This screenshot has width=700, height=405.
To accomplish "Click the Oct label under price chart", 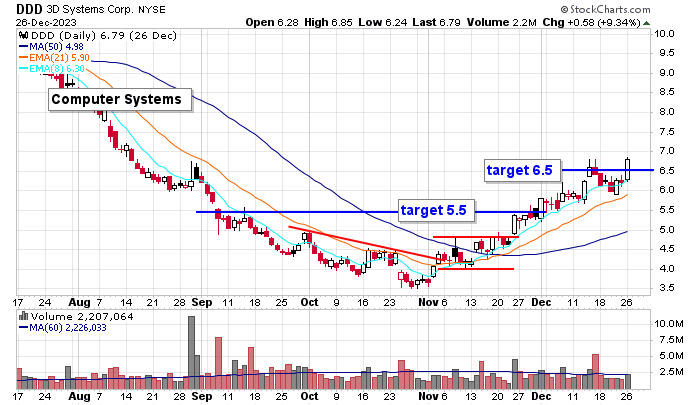I will pos(309,302).
